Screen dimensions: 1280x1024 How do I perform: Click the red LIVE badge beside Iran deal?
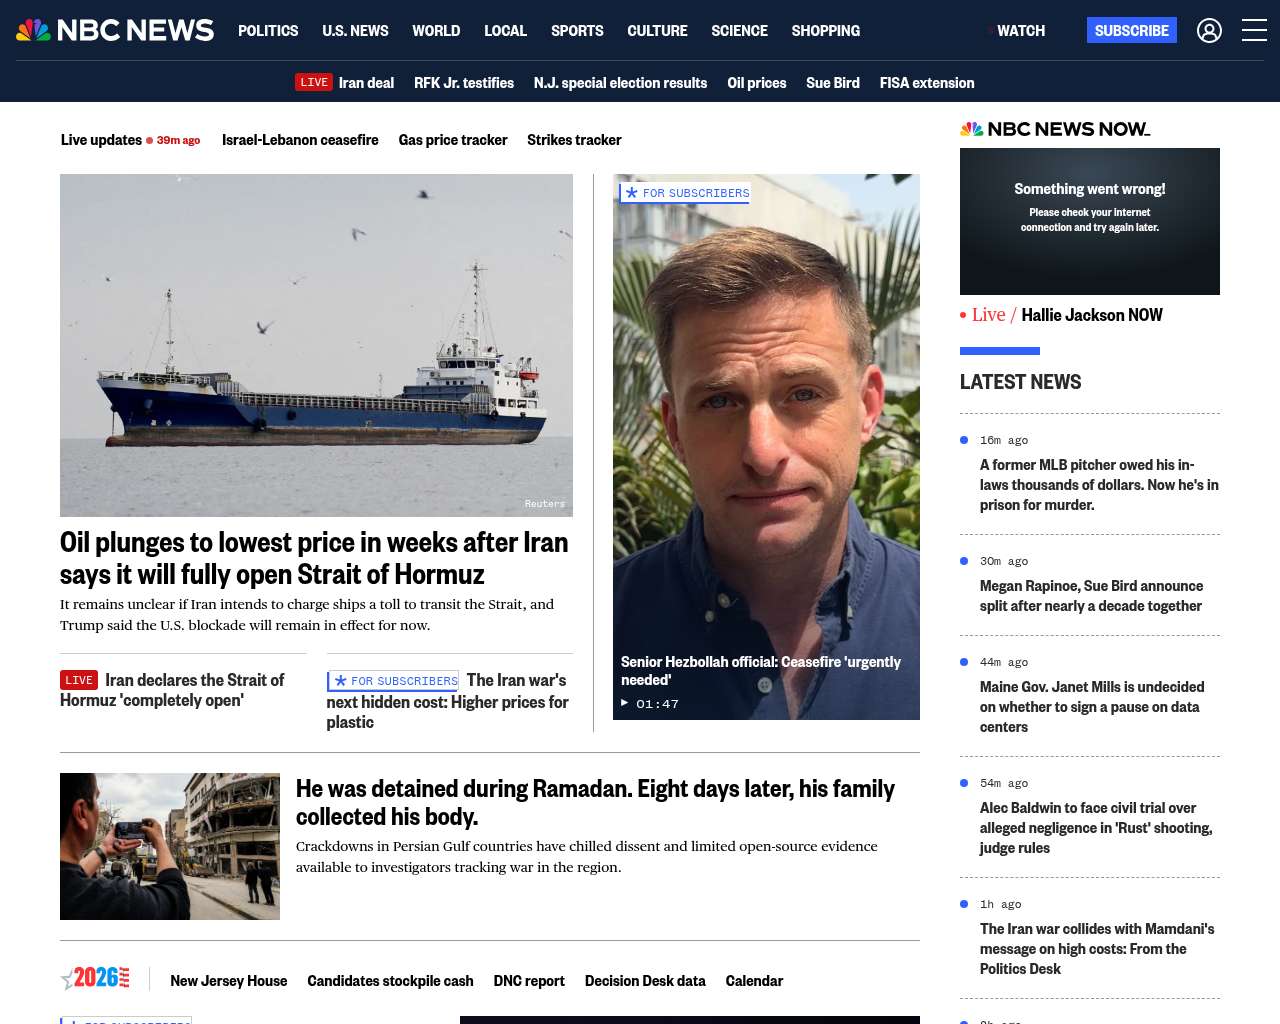(314, 82)
